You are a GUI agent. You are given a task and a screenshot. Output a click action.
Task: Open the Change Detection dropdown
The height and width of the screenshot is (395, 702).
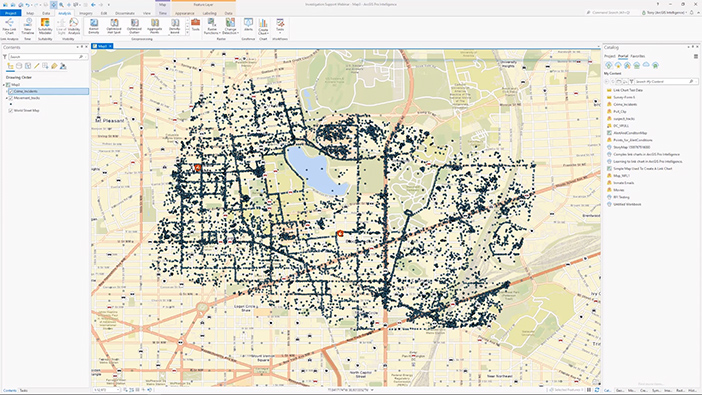(x=230, y=26)
